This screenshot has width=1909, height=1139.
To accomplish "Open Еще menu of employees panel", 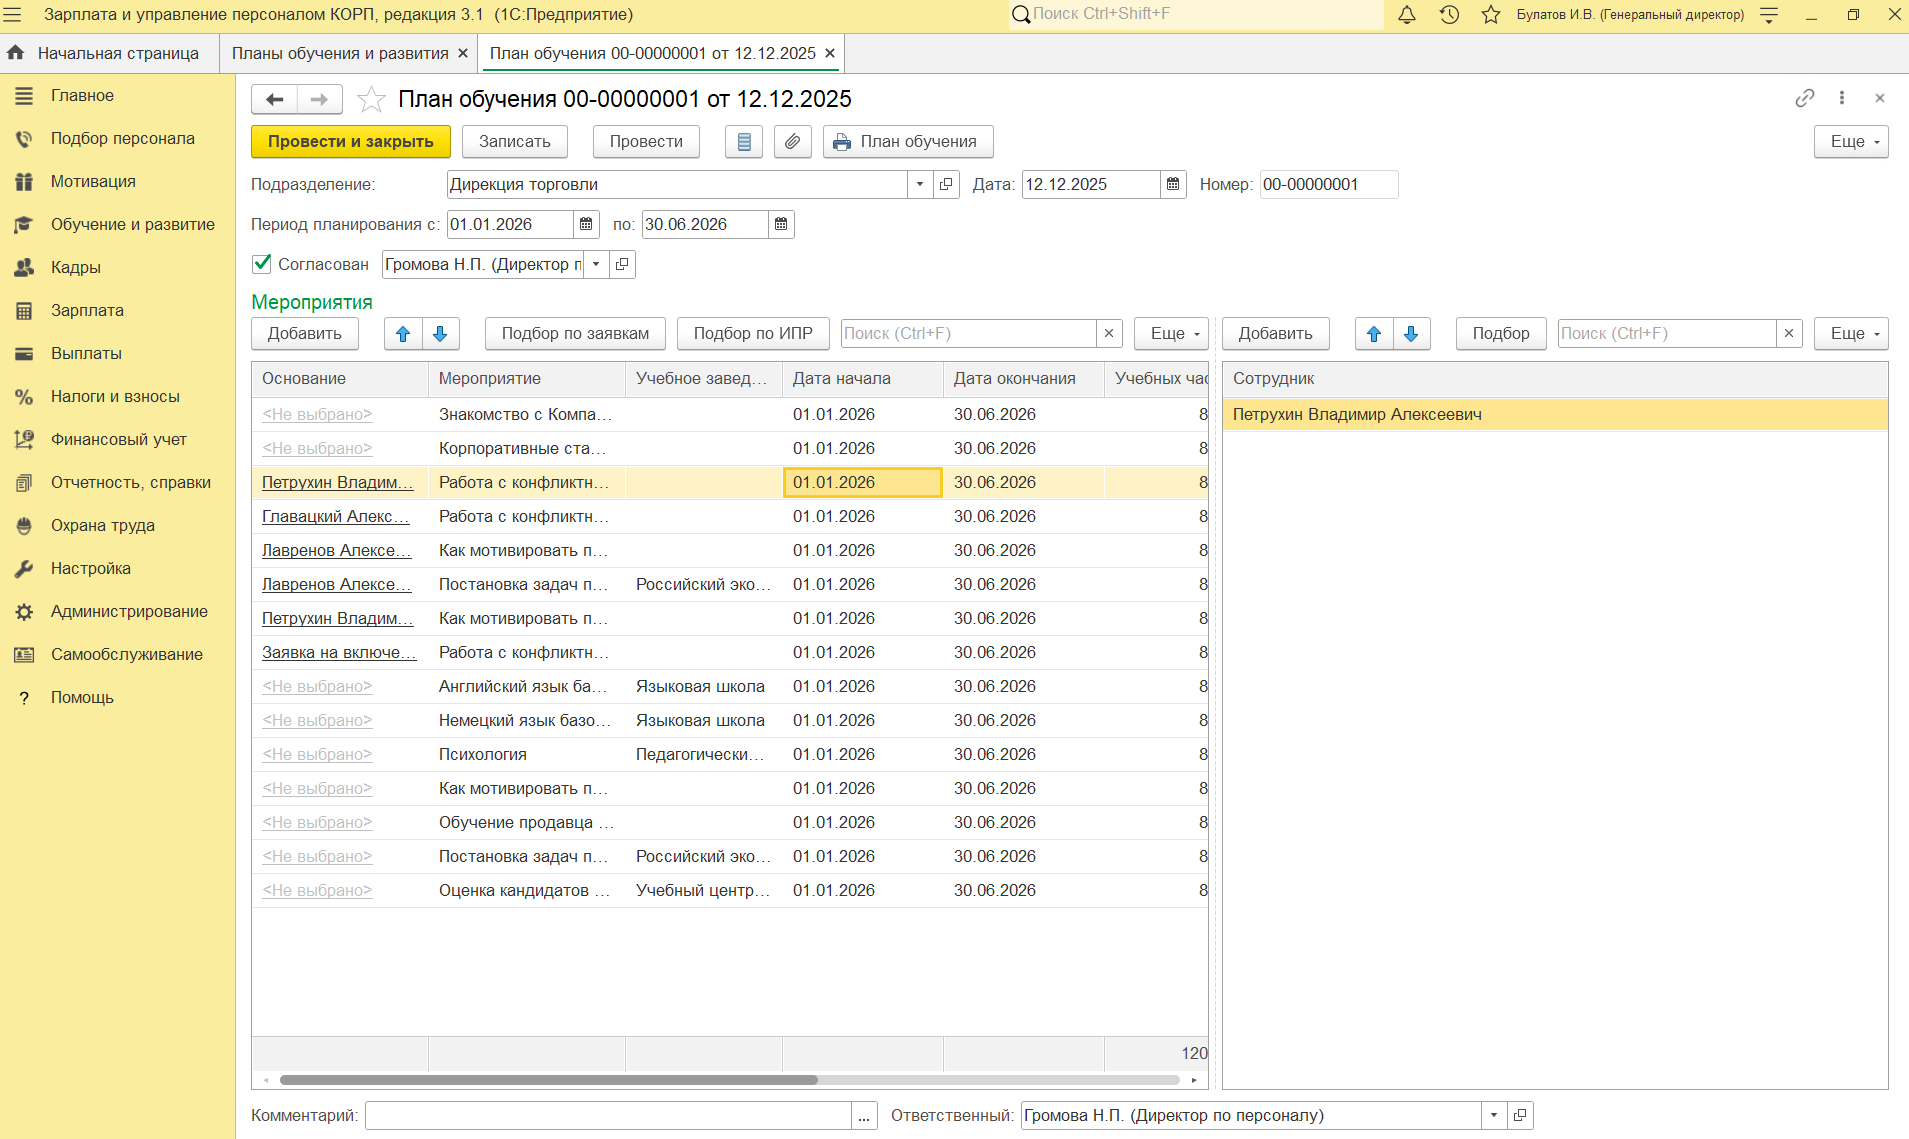I will (1851, 334).
